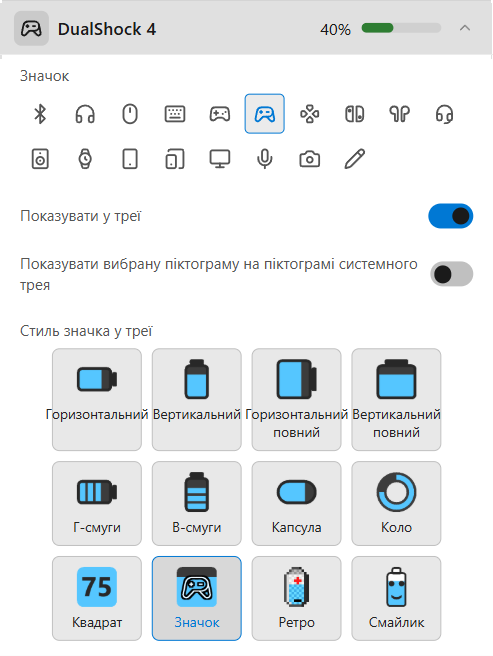Viewport: 493px width, 656px height.
Task: Select the pen stylus icon
Action: coord(354,159)
